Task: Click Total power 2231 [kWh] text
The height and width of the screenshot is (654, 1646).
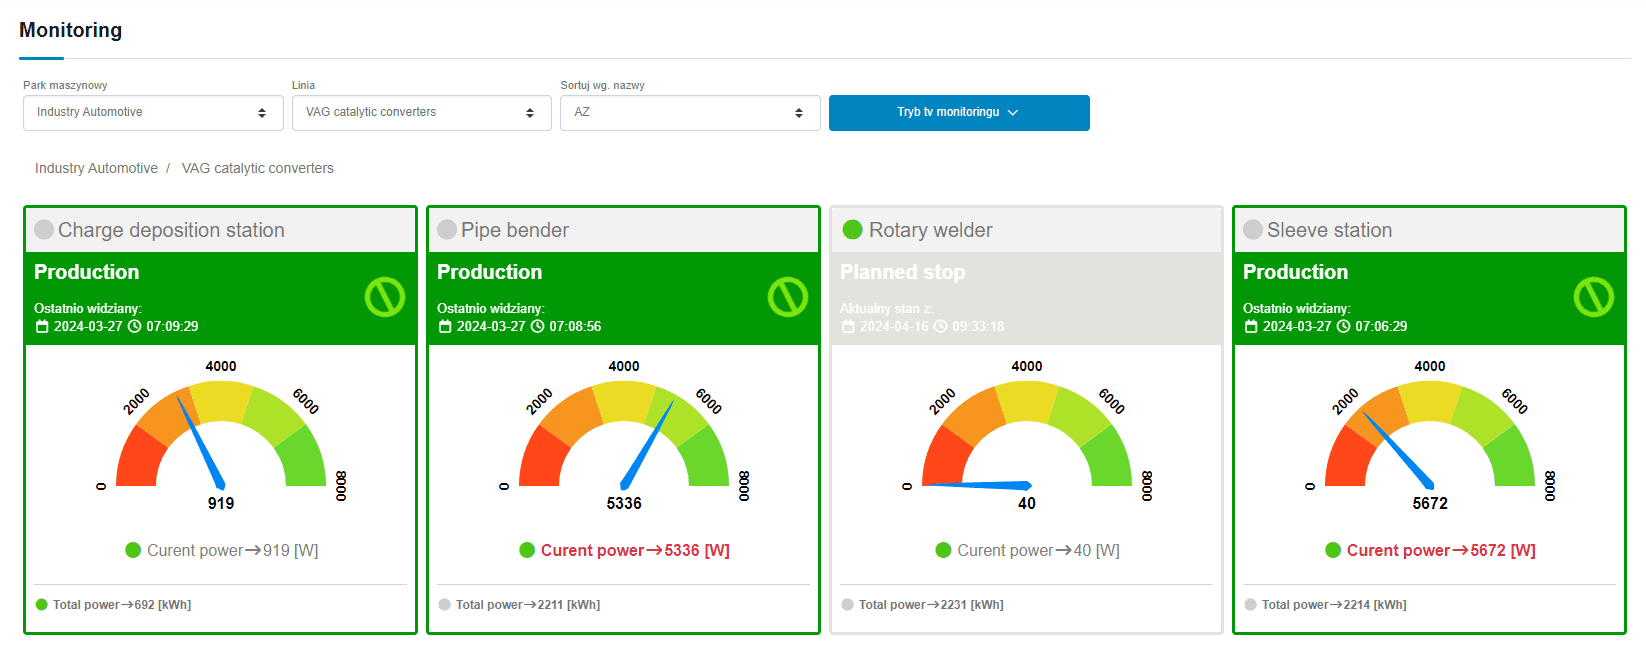Action: pyautogui.click(x=931, y=604)
